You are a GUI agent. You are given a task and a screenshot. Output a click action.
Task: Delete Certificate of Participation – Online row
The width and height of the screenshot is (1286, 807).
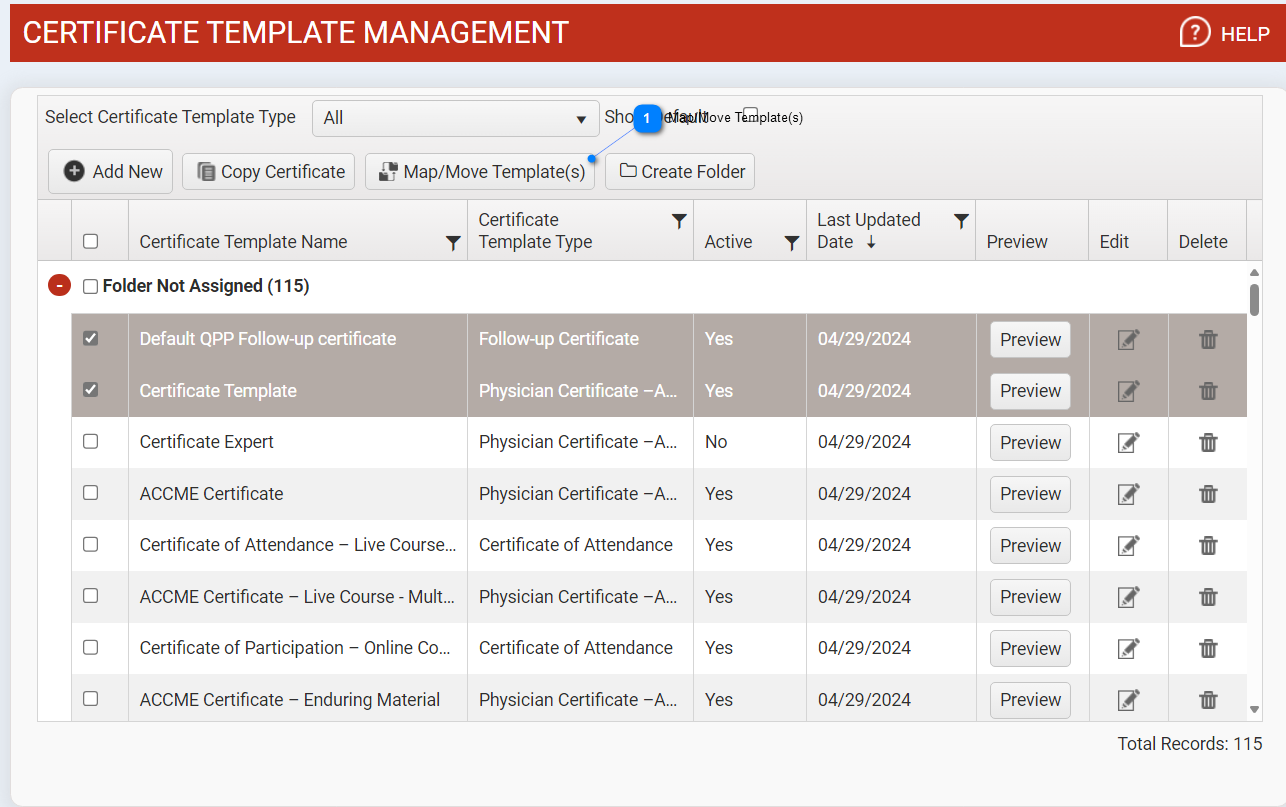[x=1208, y=649]
